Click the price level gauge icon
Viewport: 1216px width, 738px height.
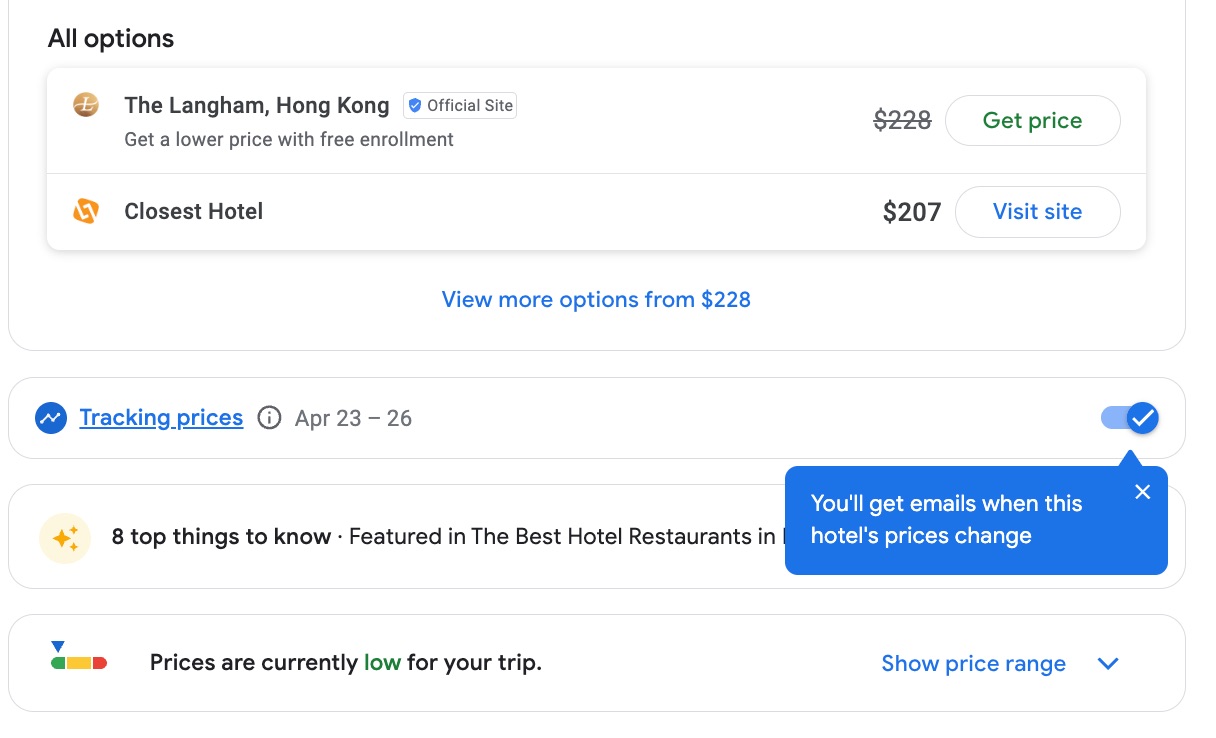click(x=79, y=662)
